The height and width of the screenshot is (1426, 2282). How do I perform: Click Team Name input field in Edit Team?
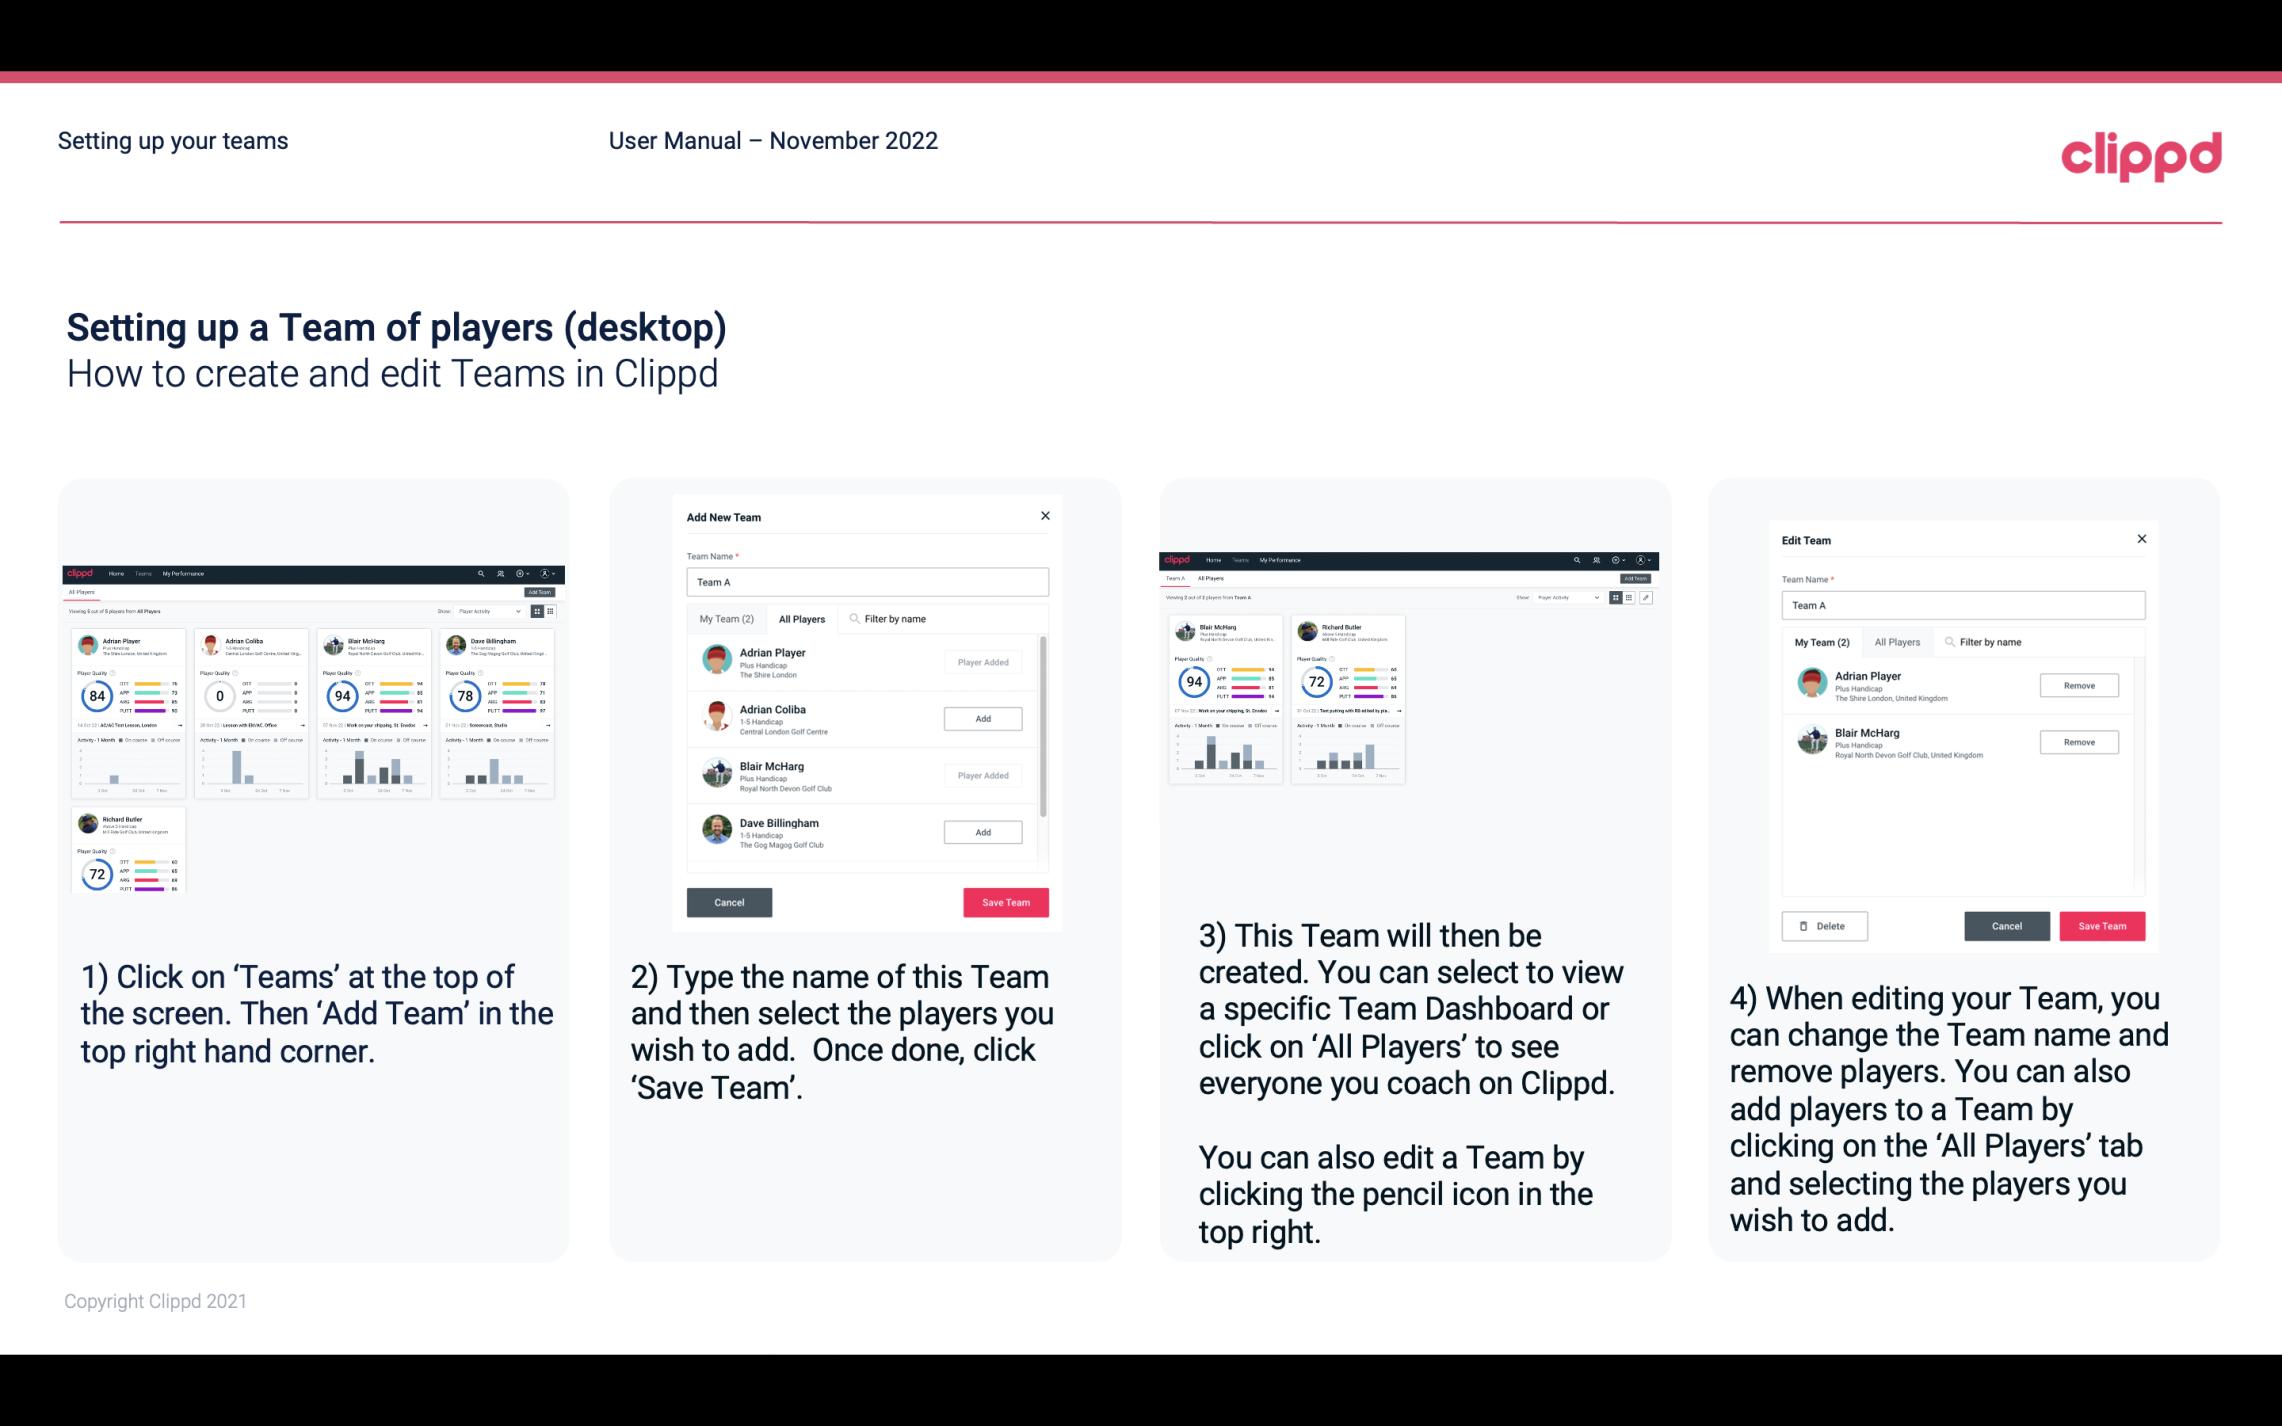pyautogui.click(x=1962, y=605)
